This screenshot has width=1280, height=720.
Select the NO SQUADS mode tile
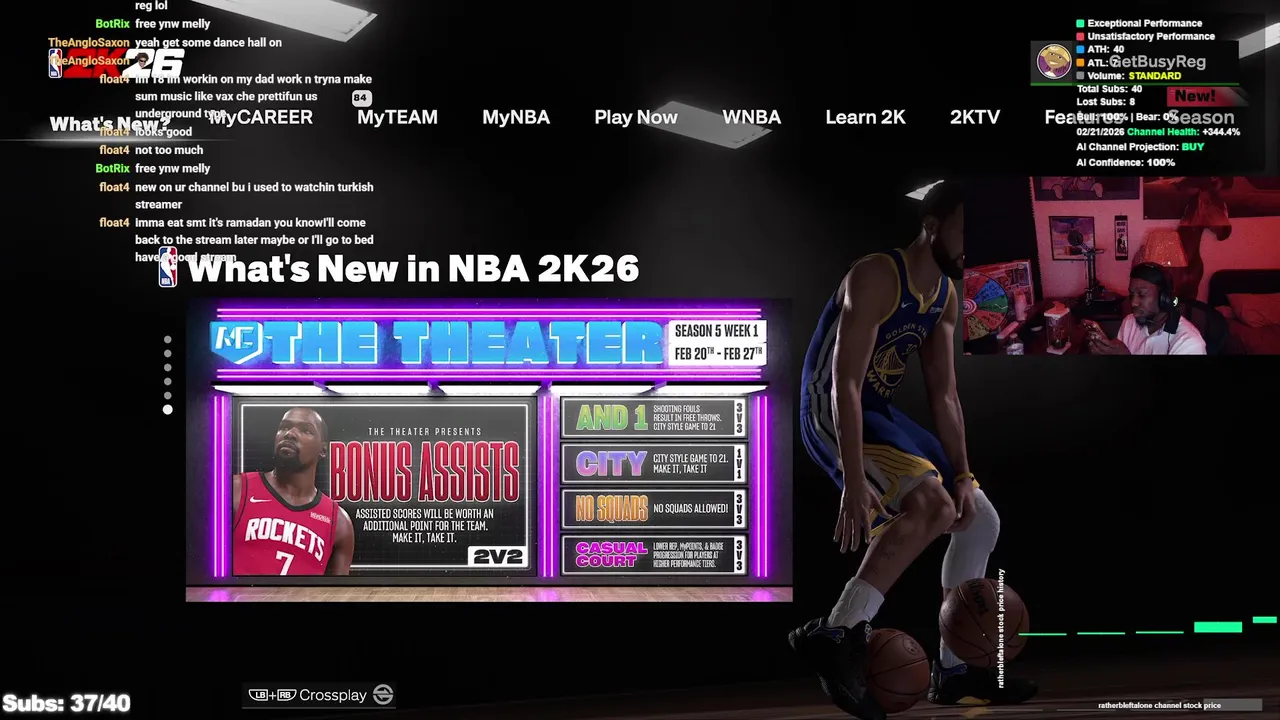pyautogui.click(x=654, y=508)
